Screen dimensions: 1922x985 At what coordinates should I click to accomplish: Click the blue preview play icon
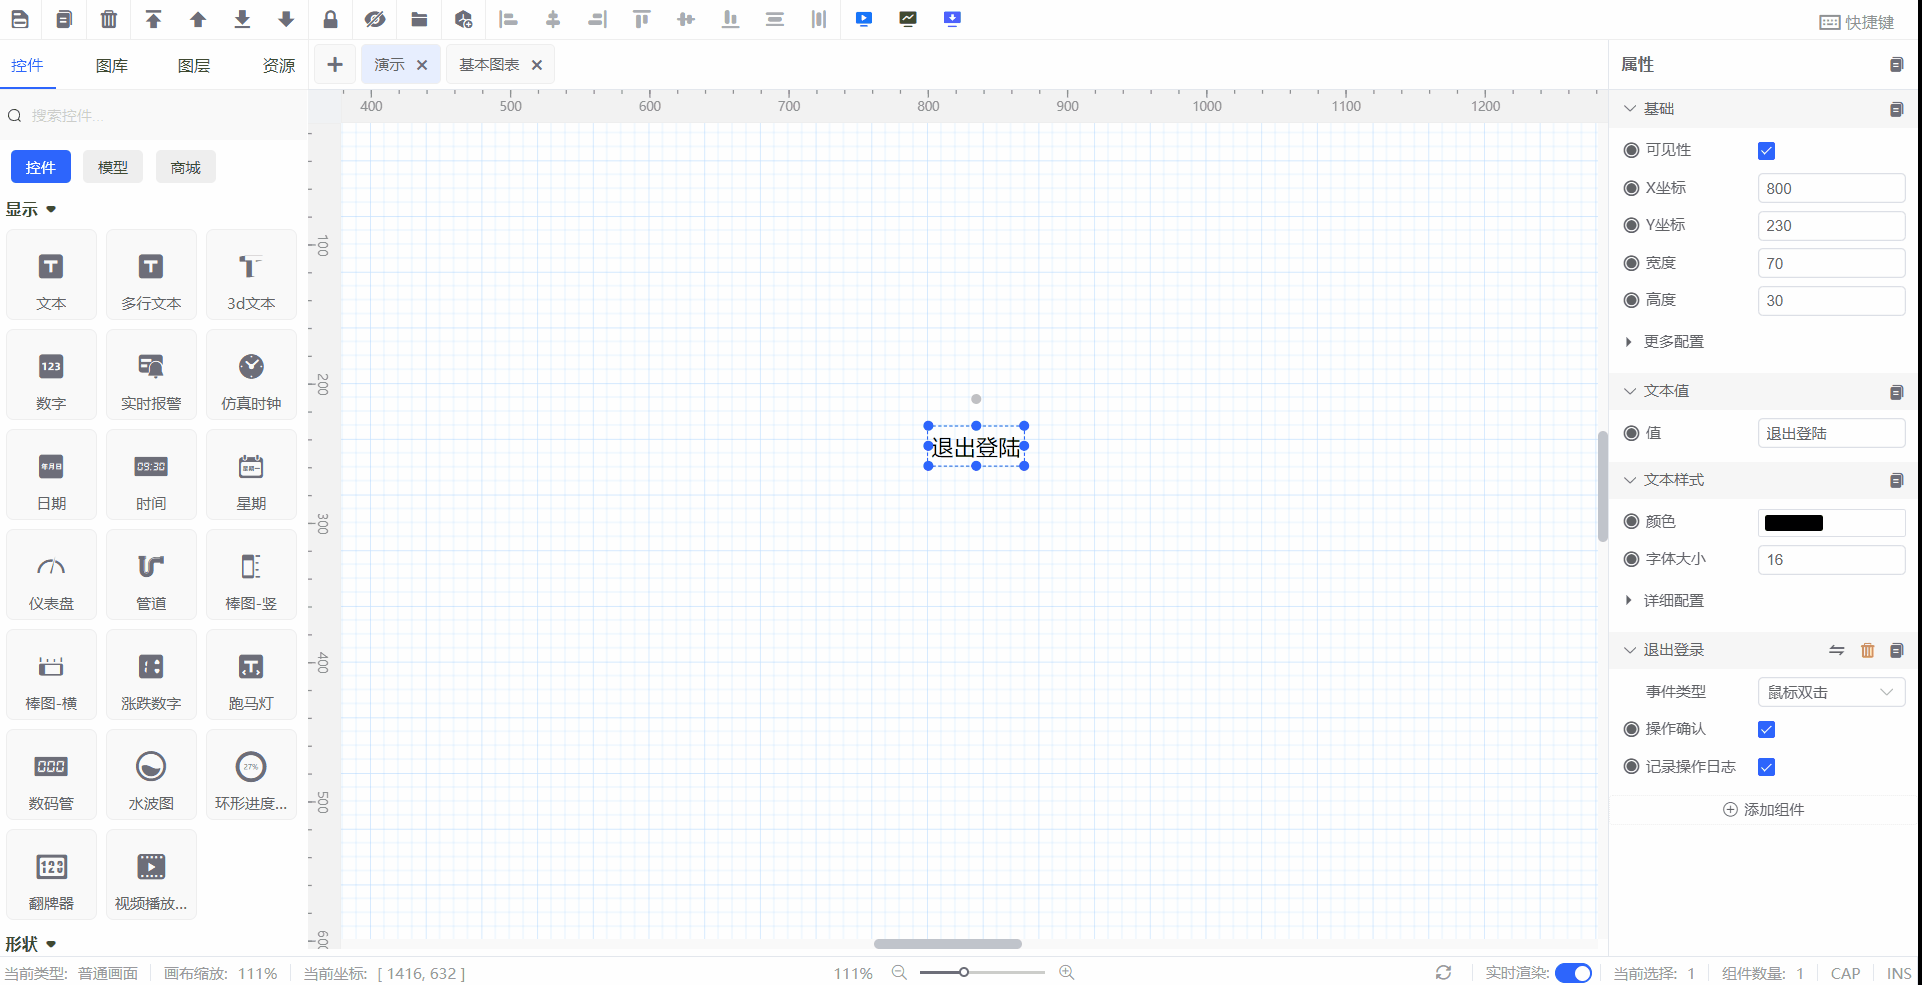click(x=864, y=19)
